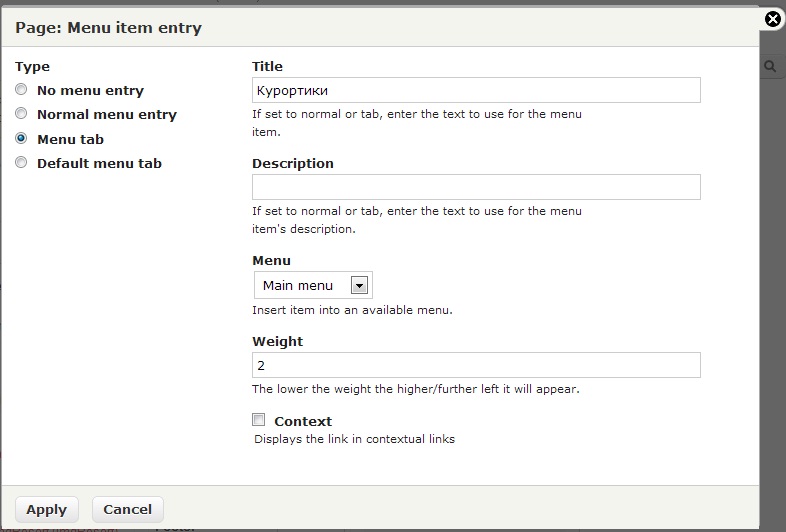Apply the menu item settings
Viewport: 786px width, 532px height.
click(47, 509)
